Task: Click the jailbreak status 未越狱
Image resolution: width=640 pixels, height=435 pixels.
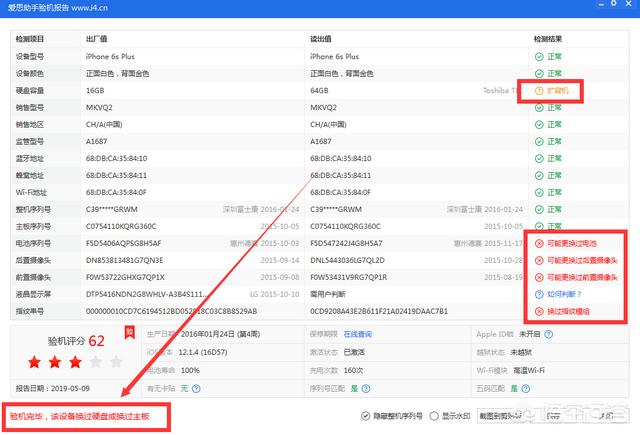Action: tap(521, 352)
